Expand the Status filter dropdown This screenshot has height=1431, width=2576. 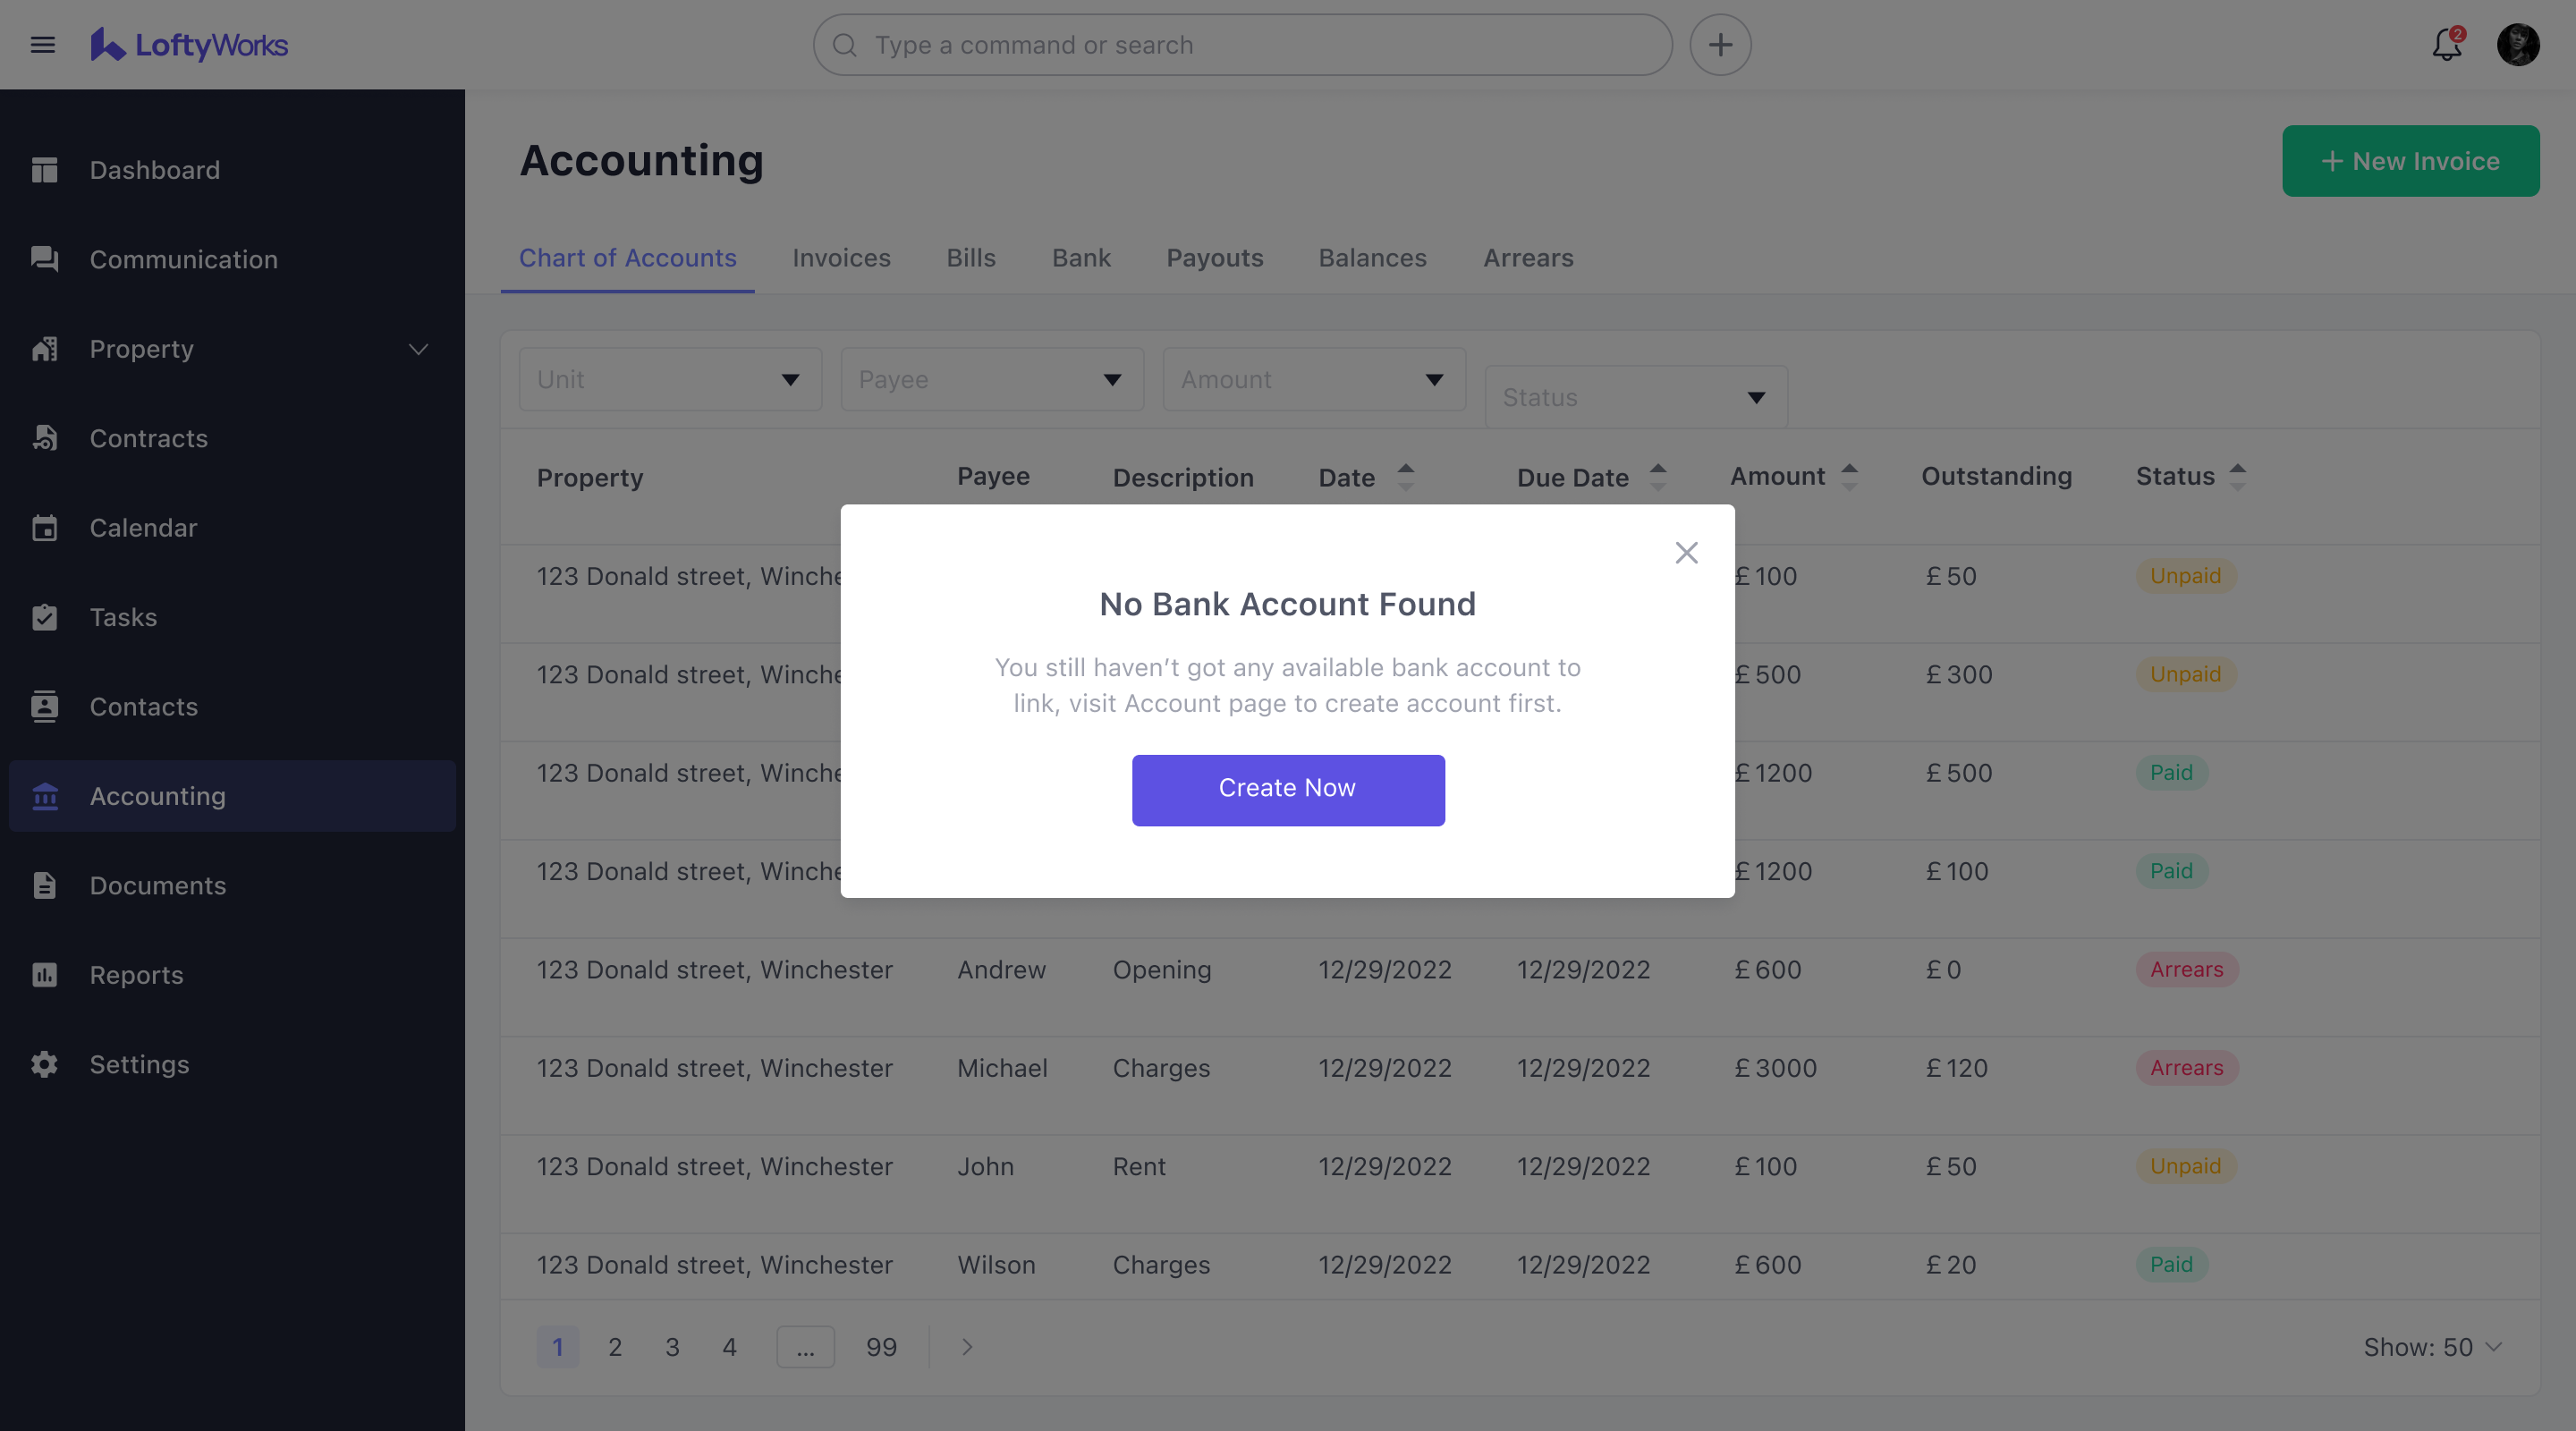coord(1634,397)
